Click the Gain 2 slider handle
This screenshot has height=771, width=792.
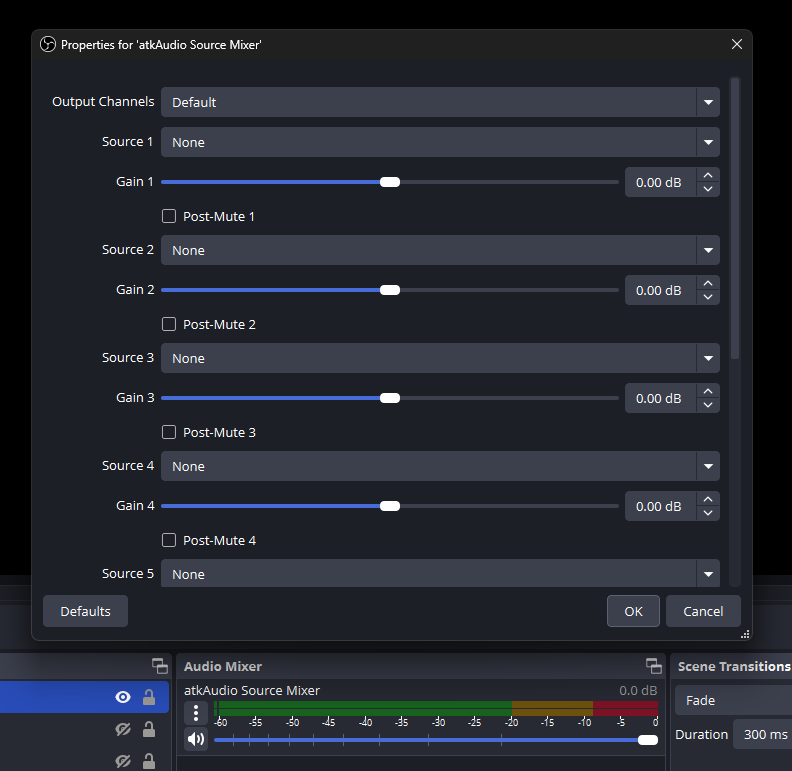pos(390,290)
